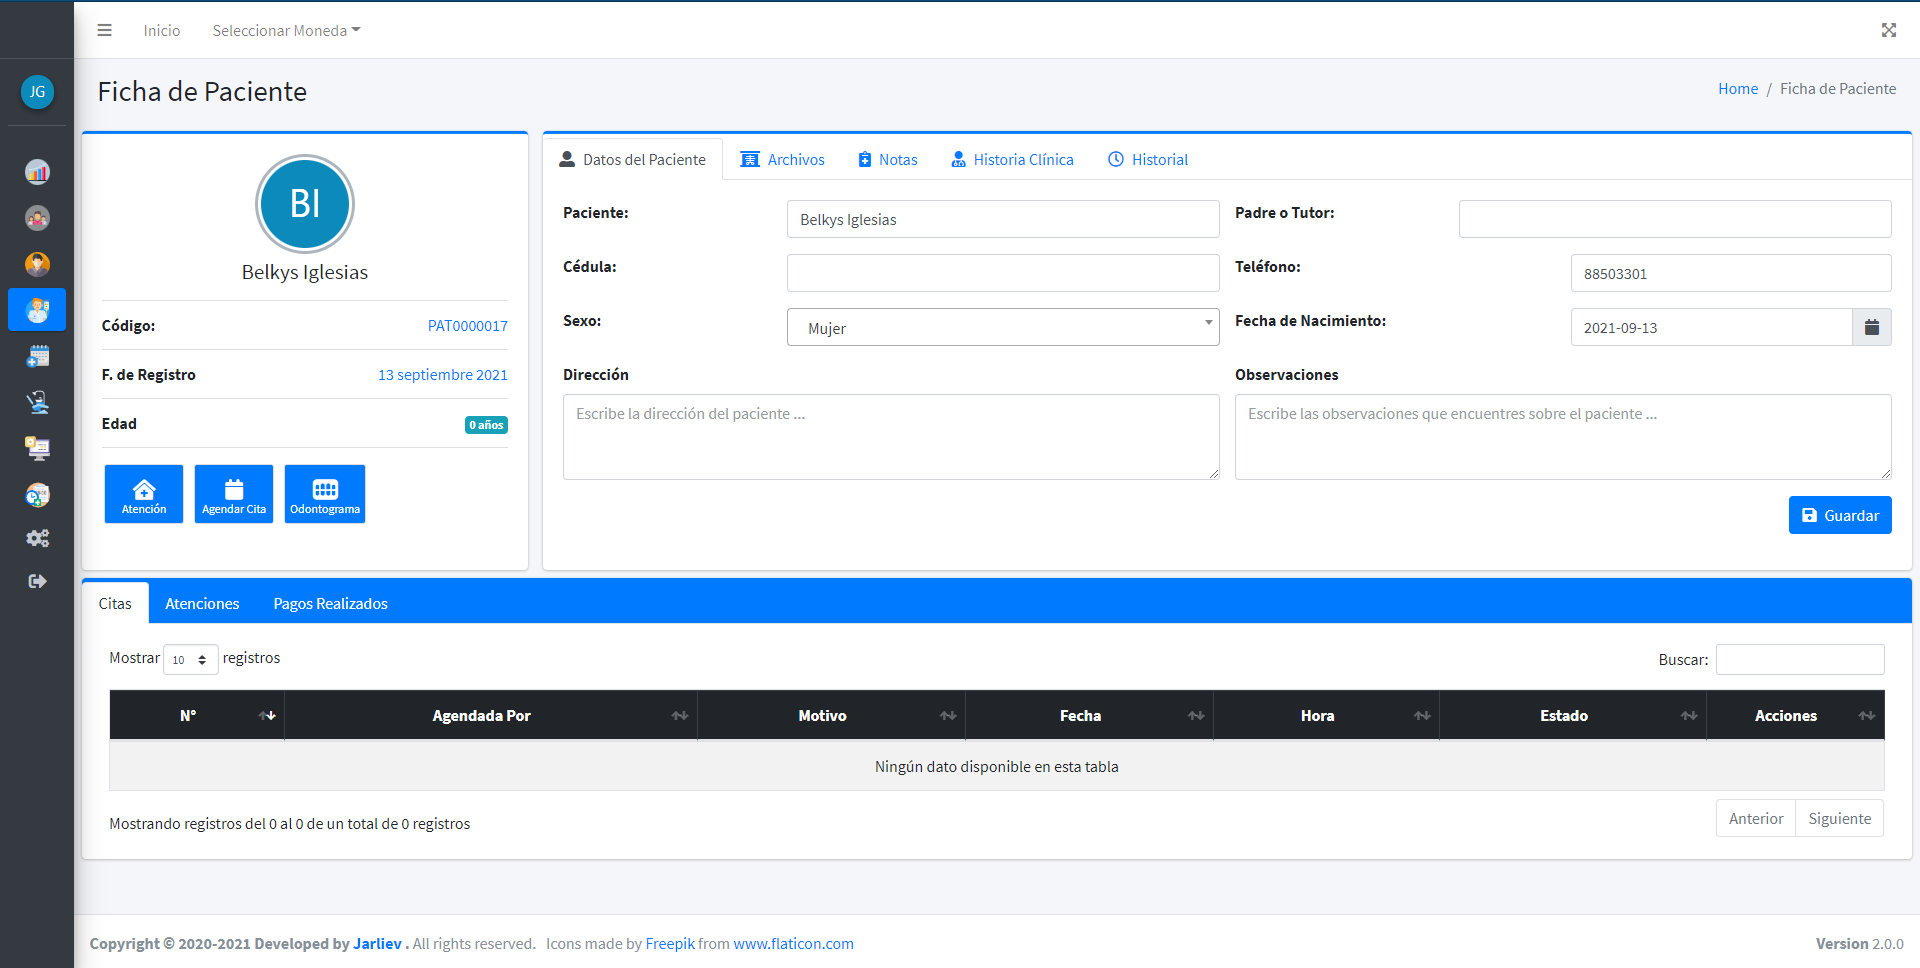Viewport: 1920px width, 968px height.
Task: Switch to the Historia Clínica tab
Action: 1012,160
